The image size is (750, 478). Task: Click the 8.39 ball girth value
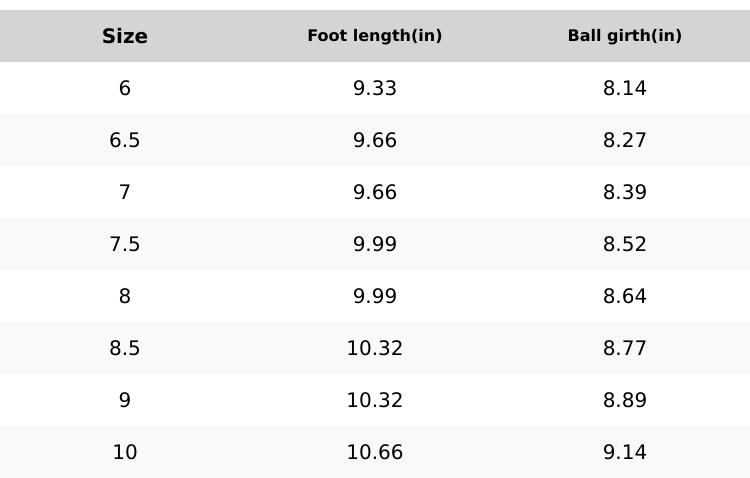625,193
